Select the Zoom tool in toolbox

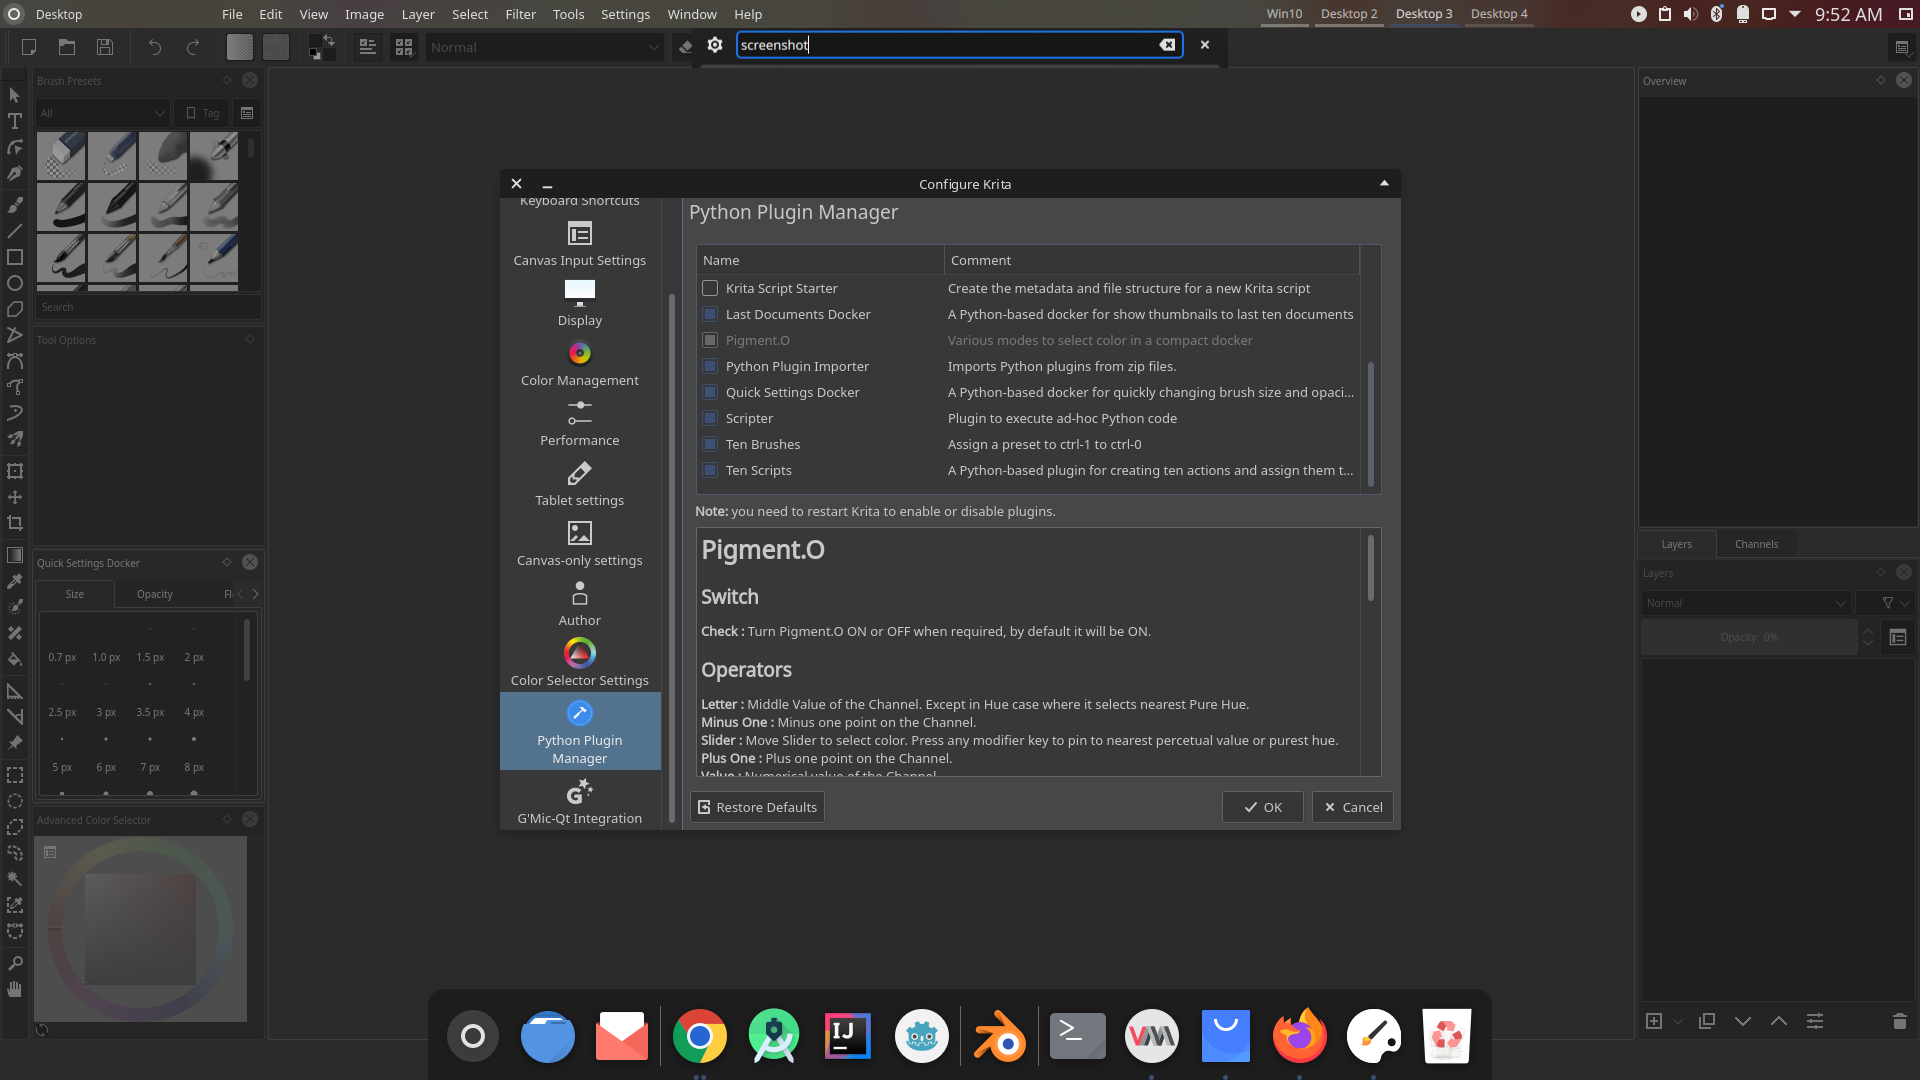click(15, 963)
